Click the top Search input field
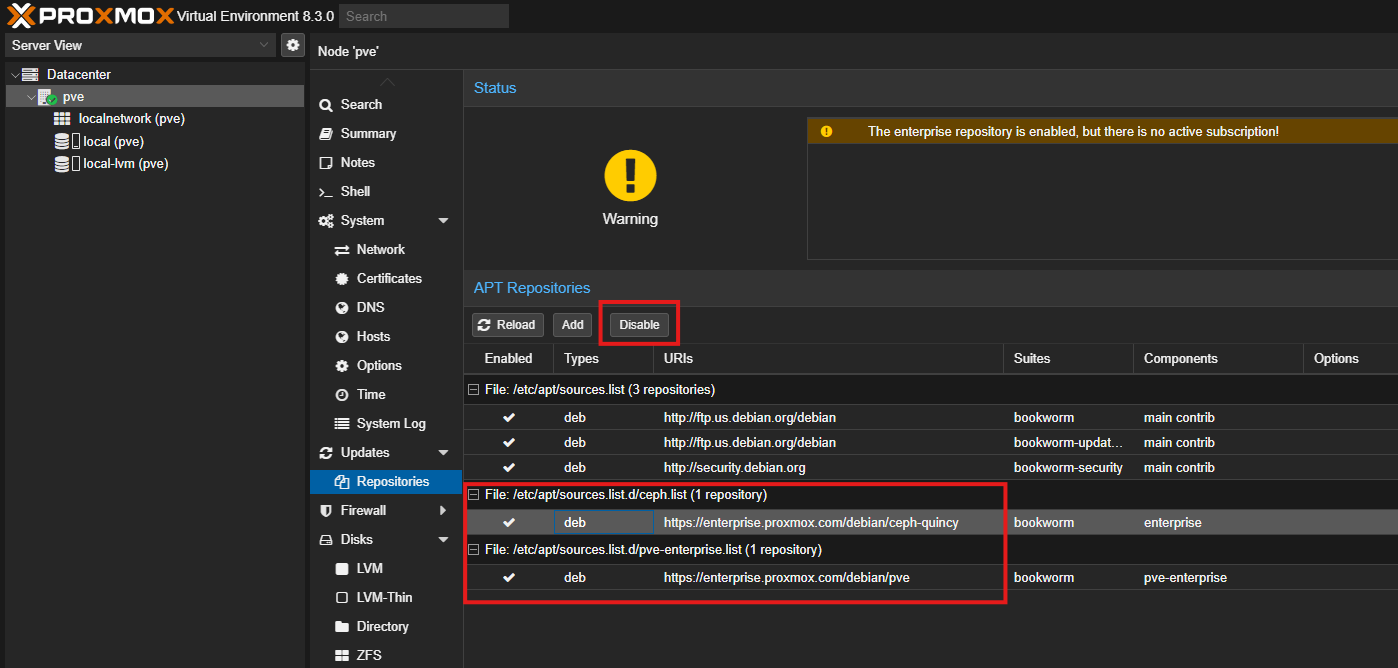1398x668 pixels. point(424,16)
